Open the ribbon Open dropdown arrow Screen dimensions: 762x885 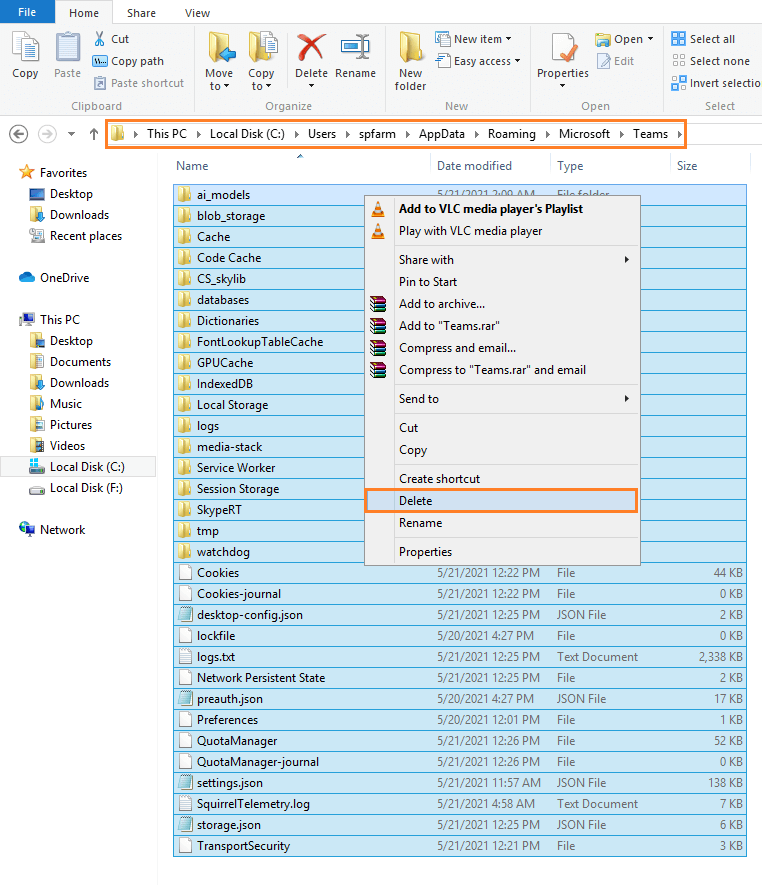650,39
